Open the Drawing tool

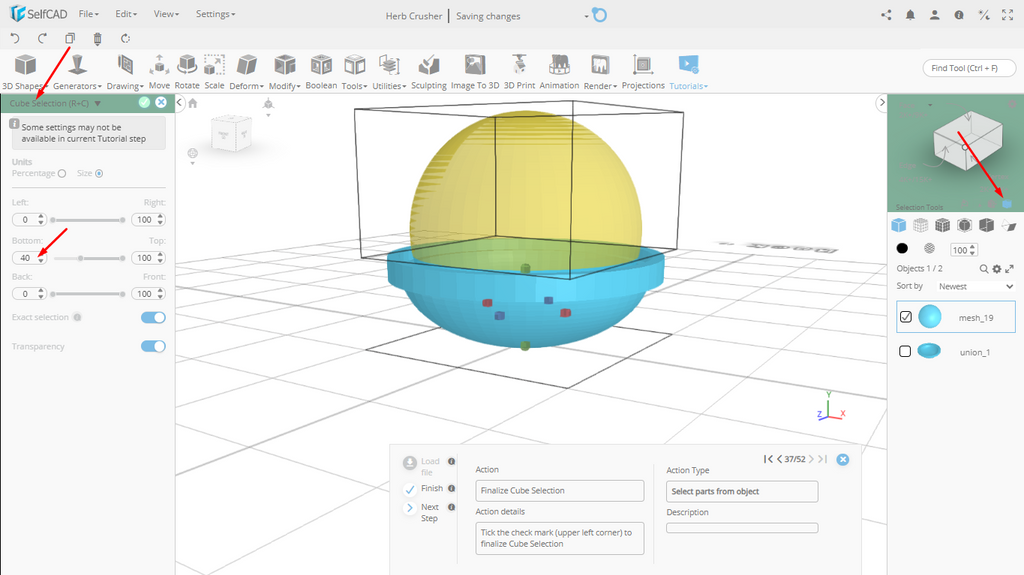(x=125, y=72)
